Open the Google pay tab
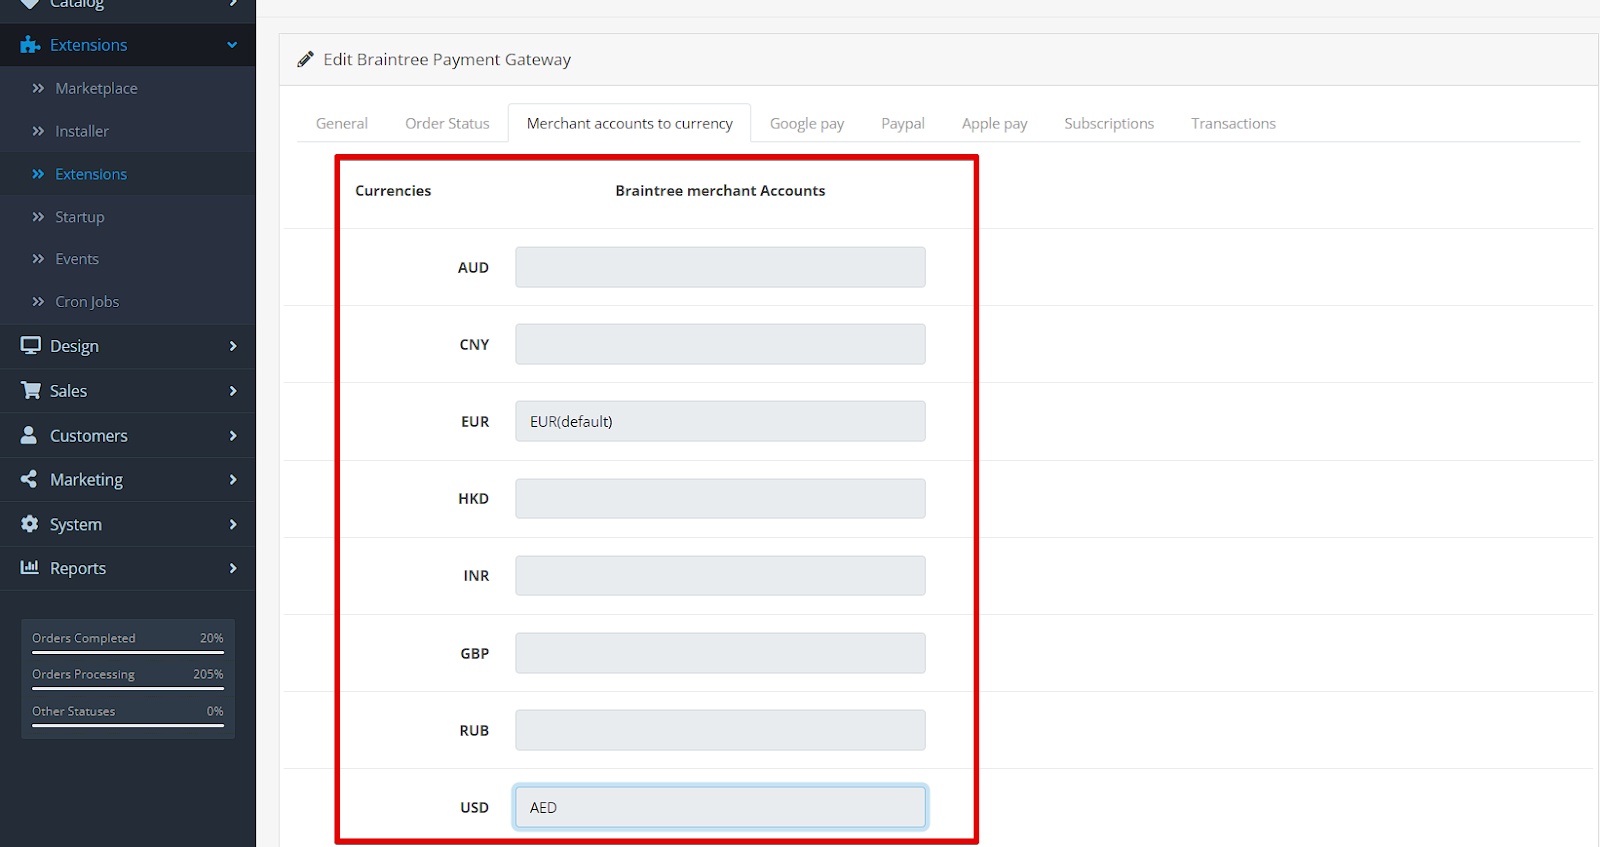Screen dimensions: 1600x847 807,123
